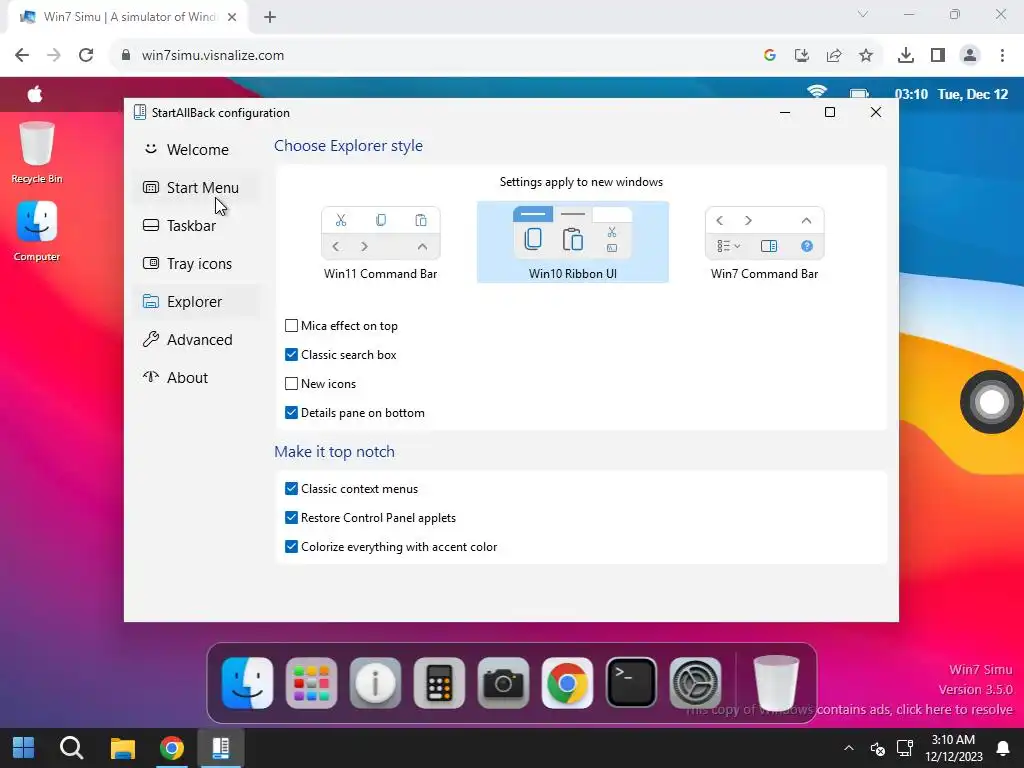Click the Wi-Fi icon in the top bar
The width and height of the screenshot is (1024, 768).
pos(816,91)
